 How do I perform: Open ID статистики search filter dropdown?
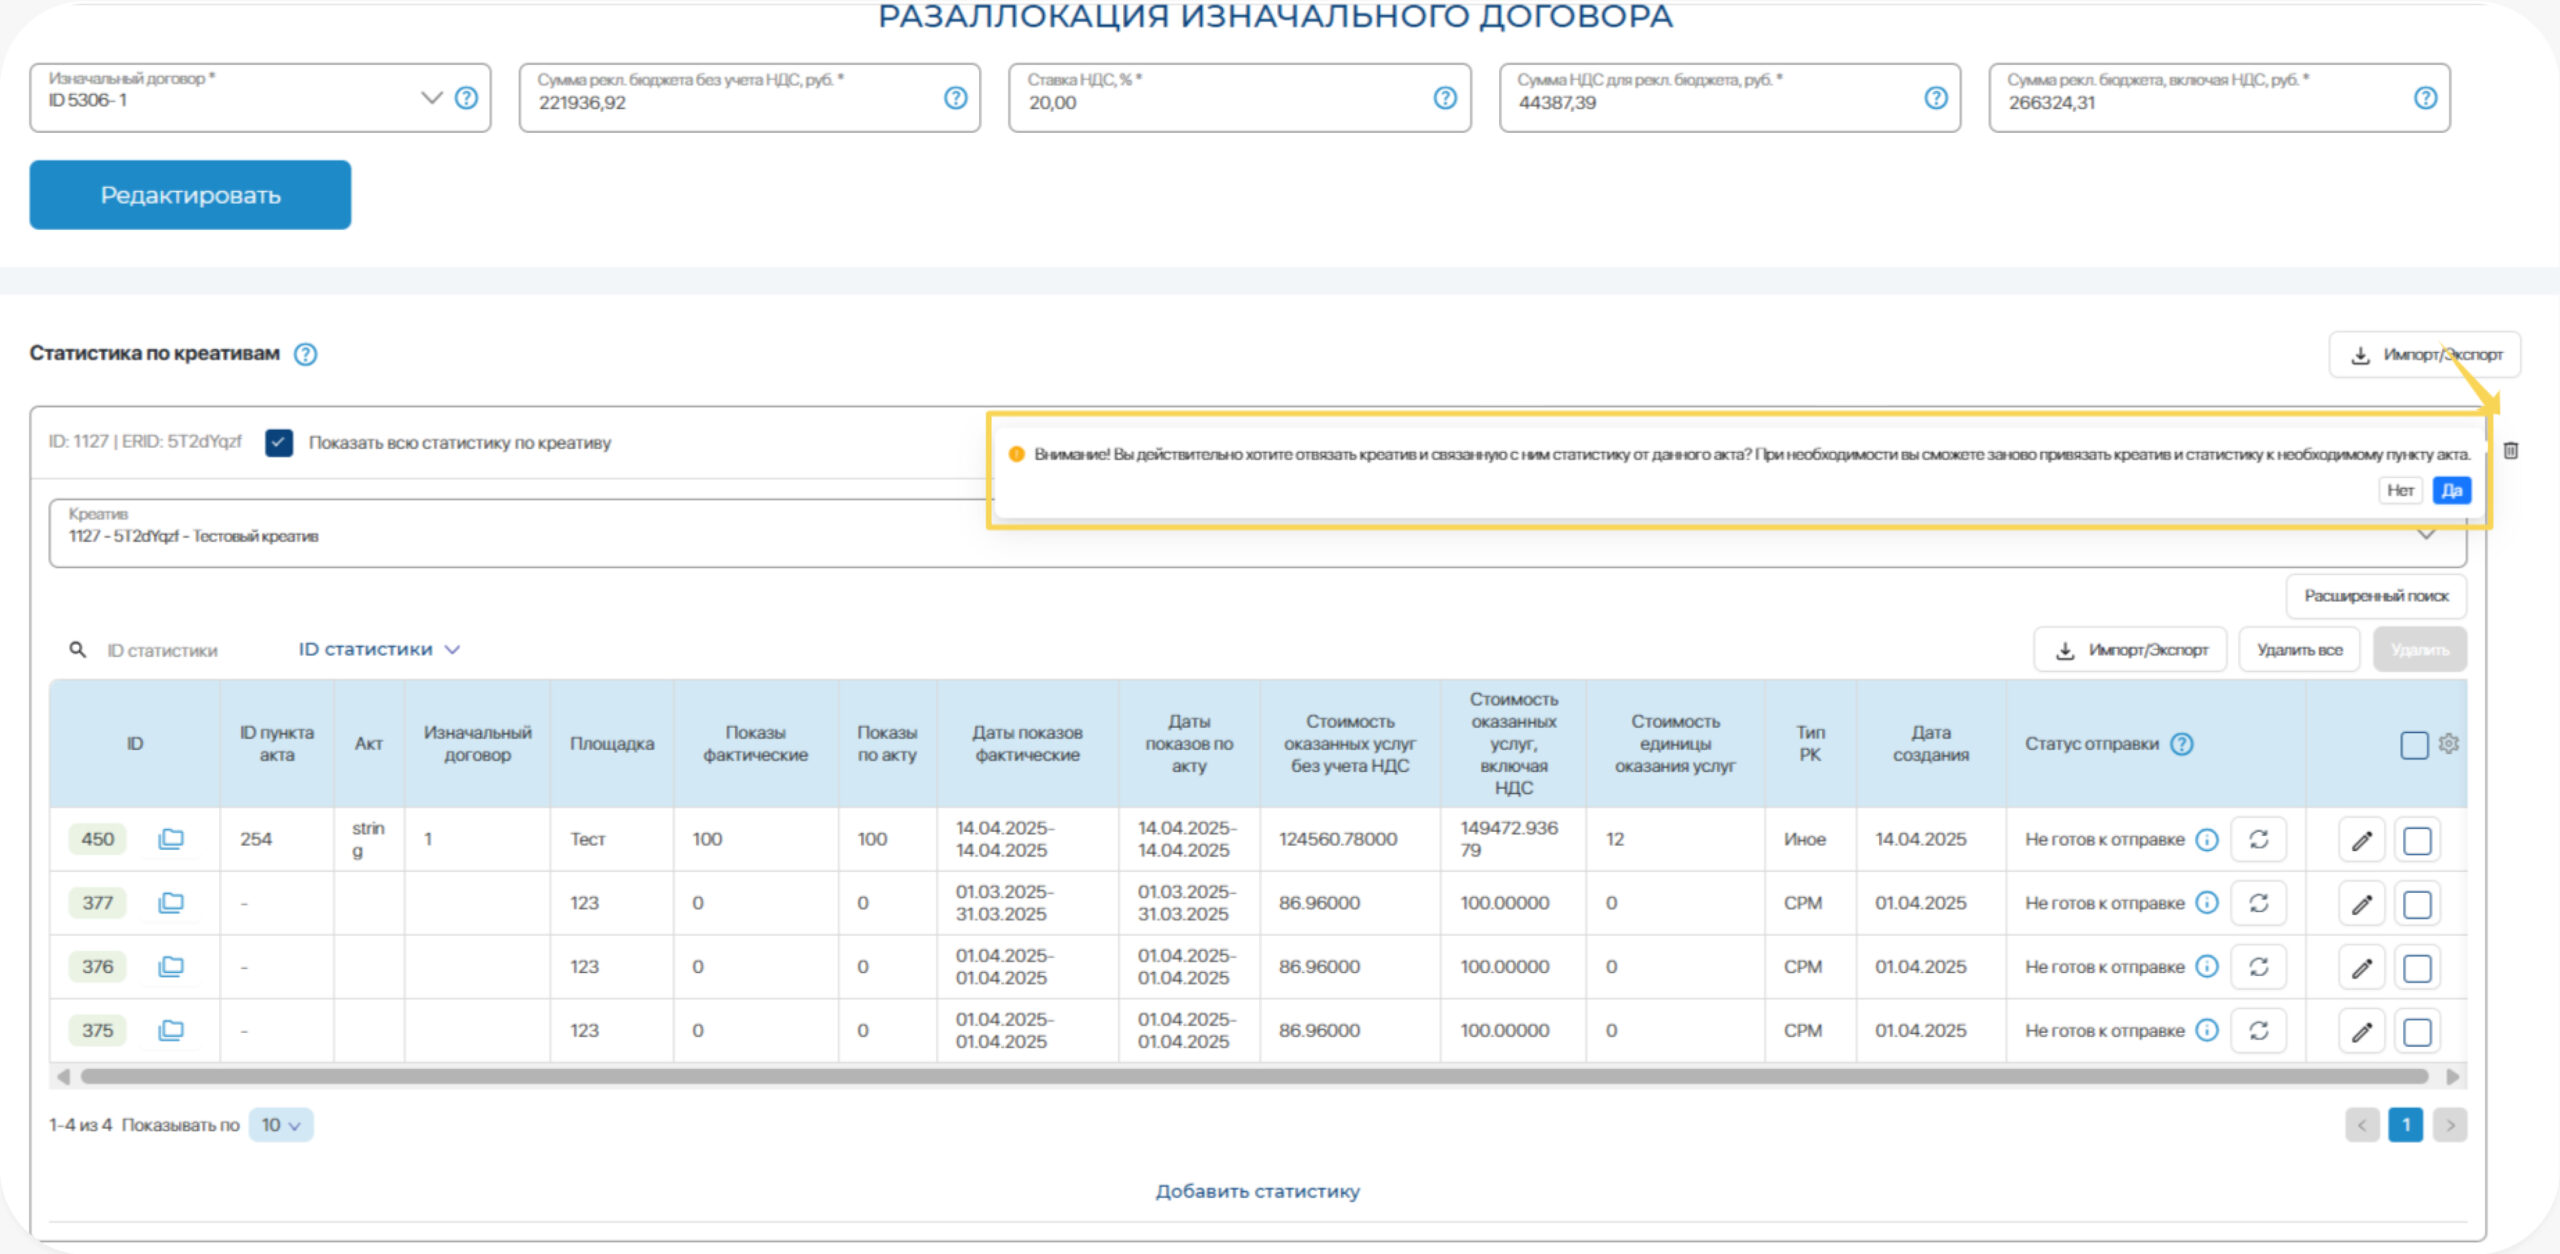pyautogui.click(x=379, y=650)
